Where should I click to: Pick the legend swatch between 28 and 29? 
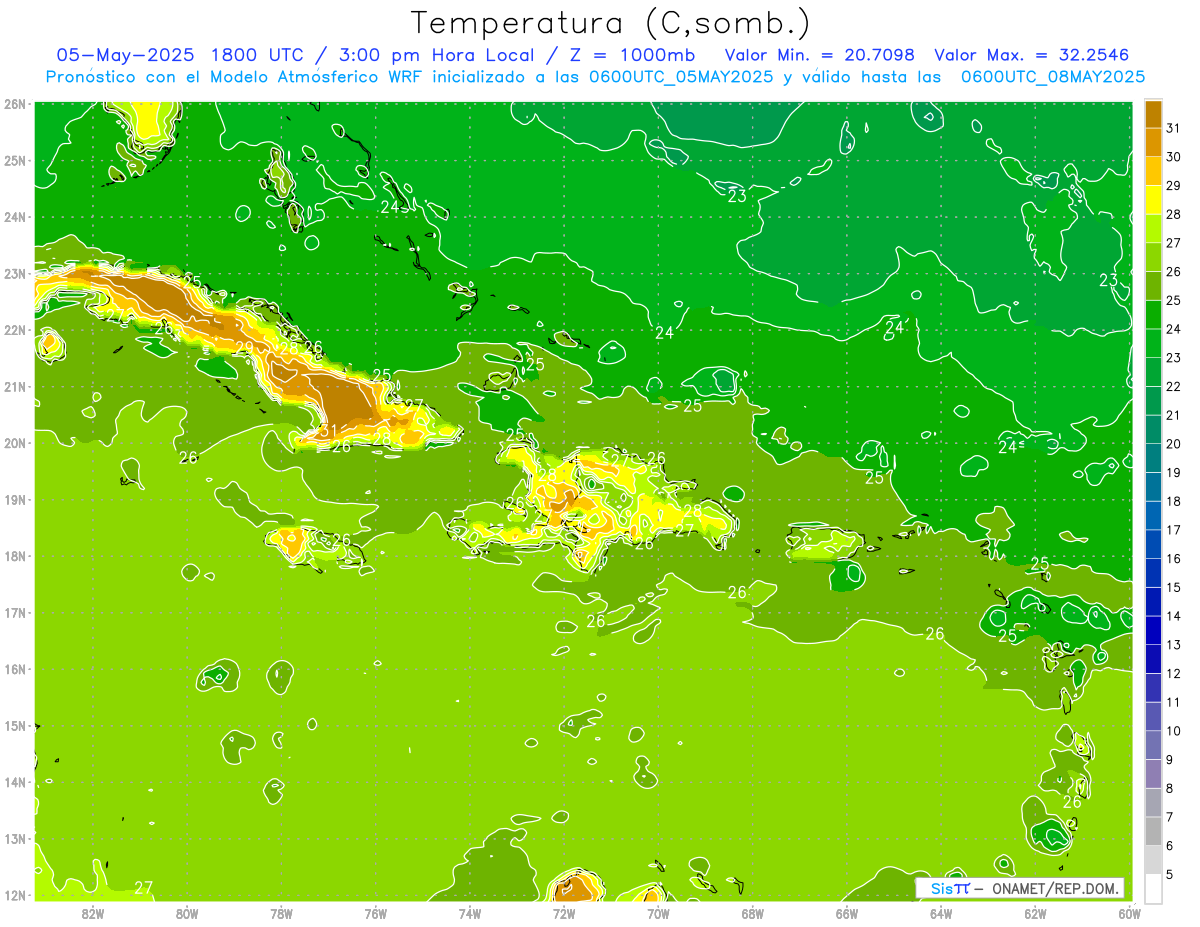pyautogui.click(x=1154, y=200)
